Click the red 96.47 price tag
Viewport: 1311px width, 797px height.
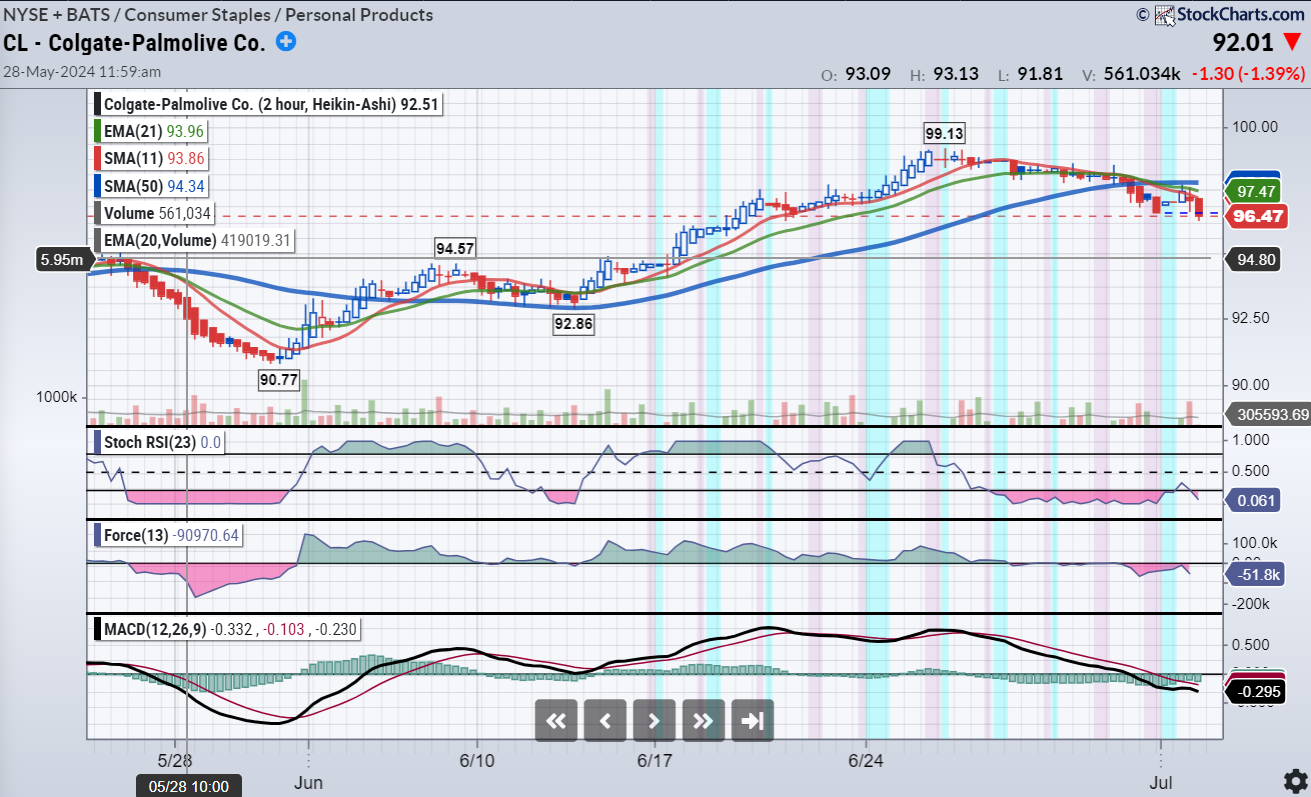pyautogui.click(x=1255, y=215)
